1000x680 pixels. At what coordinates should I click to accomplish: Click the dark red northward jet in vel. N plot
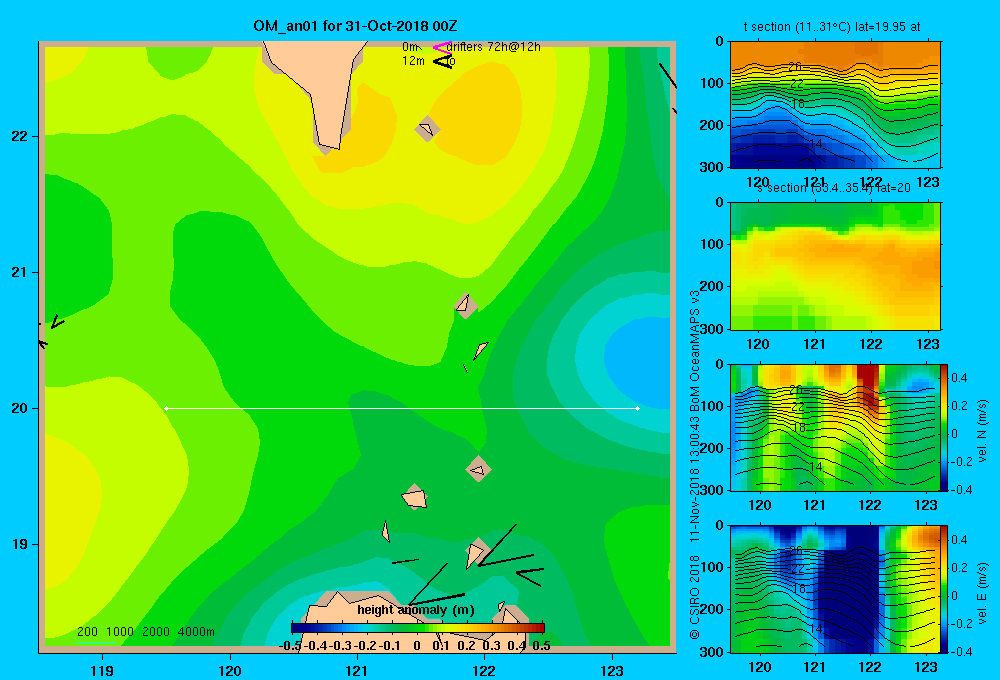point(868,386)
